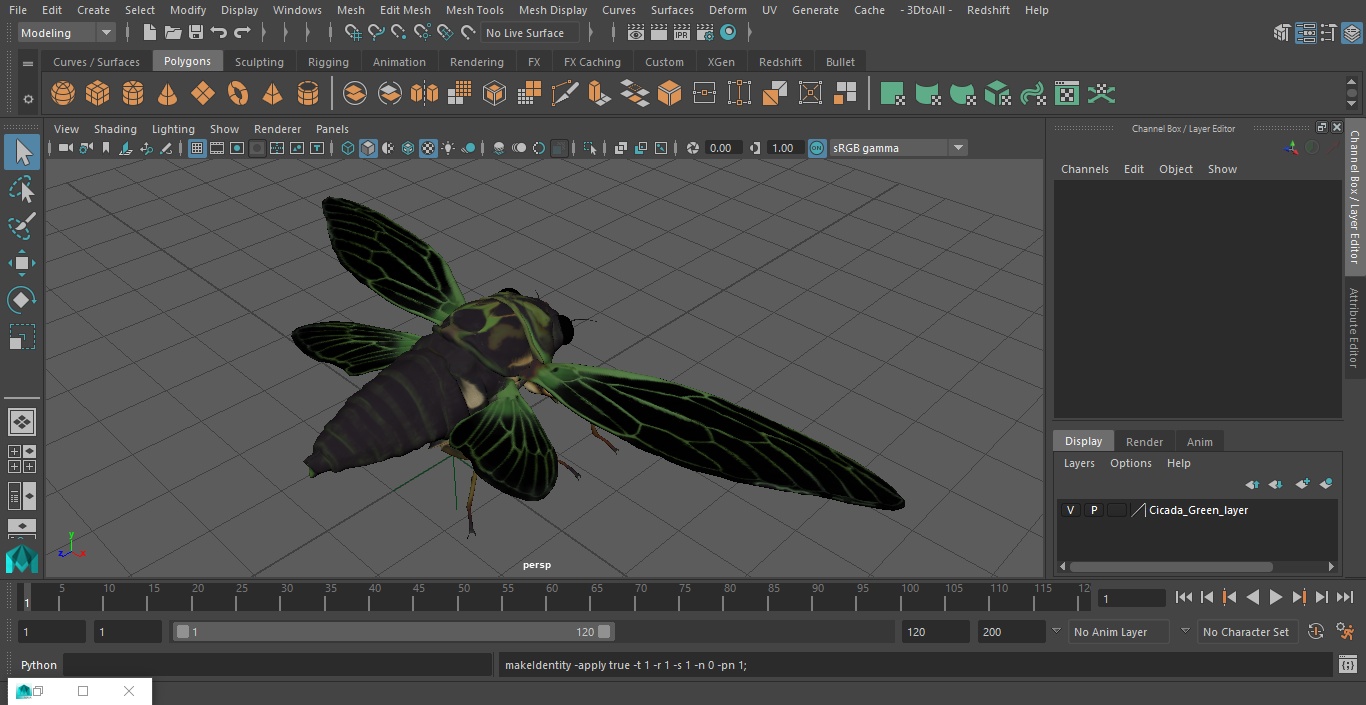Image resolution: width=1366 pixels, height=705 pixels.
Task: Toggle snap to grids magnet icon
Action: coord(353,33)
